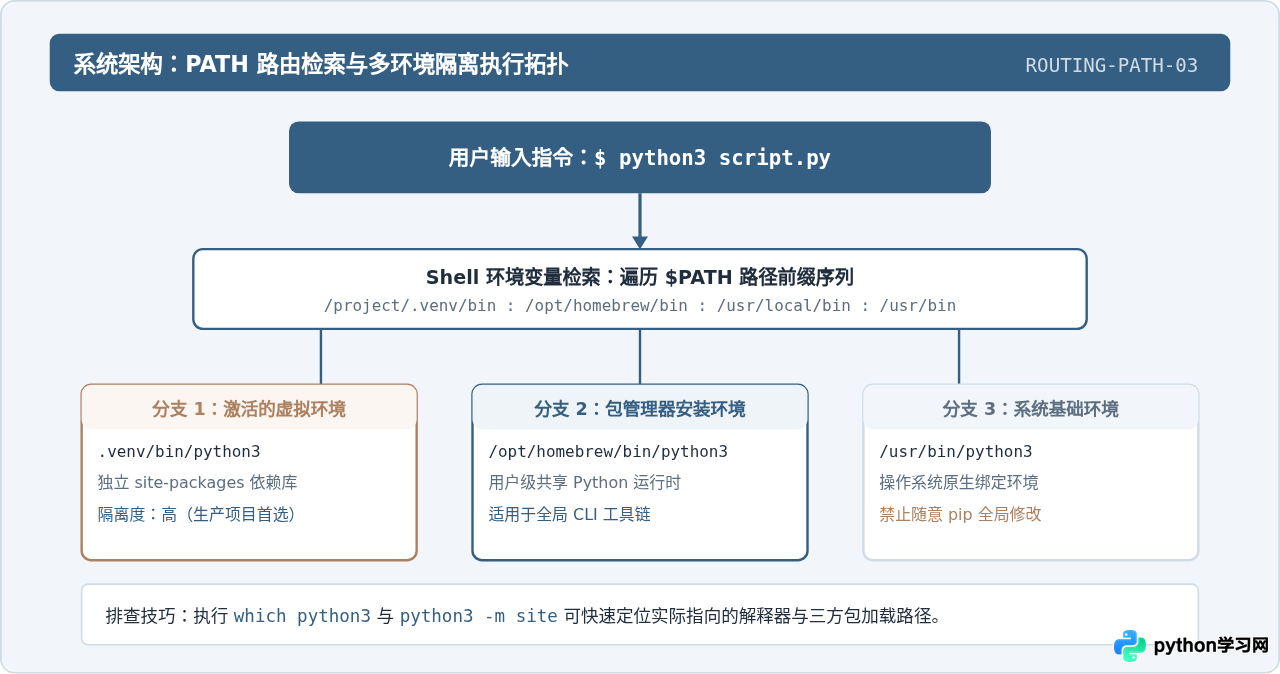Image resolution: width=1280 pixels, height=674 pixels.
Task: Click '适用于全局 CLI 工具链' text
Action: (570, 515)
